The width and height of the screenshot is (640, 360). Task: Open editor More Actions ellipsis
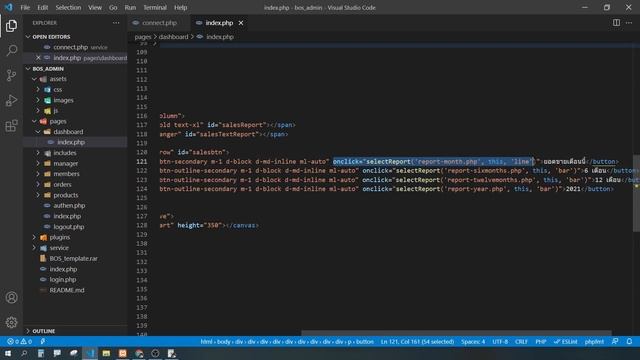pyautogui.click(x=629, y=23)
